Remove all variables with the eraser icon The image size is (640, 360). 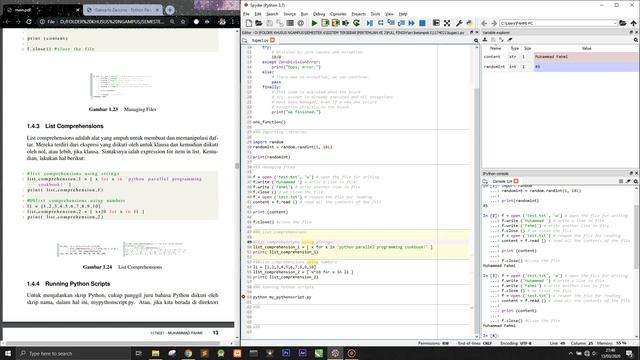coord(509,40)
